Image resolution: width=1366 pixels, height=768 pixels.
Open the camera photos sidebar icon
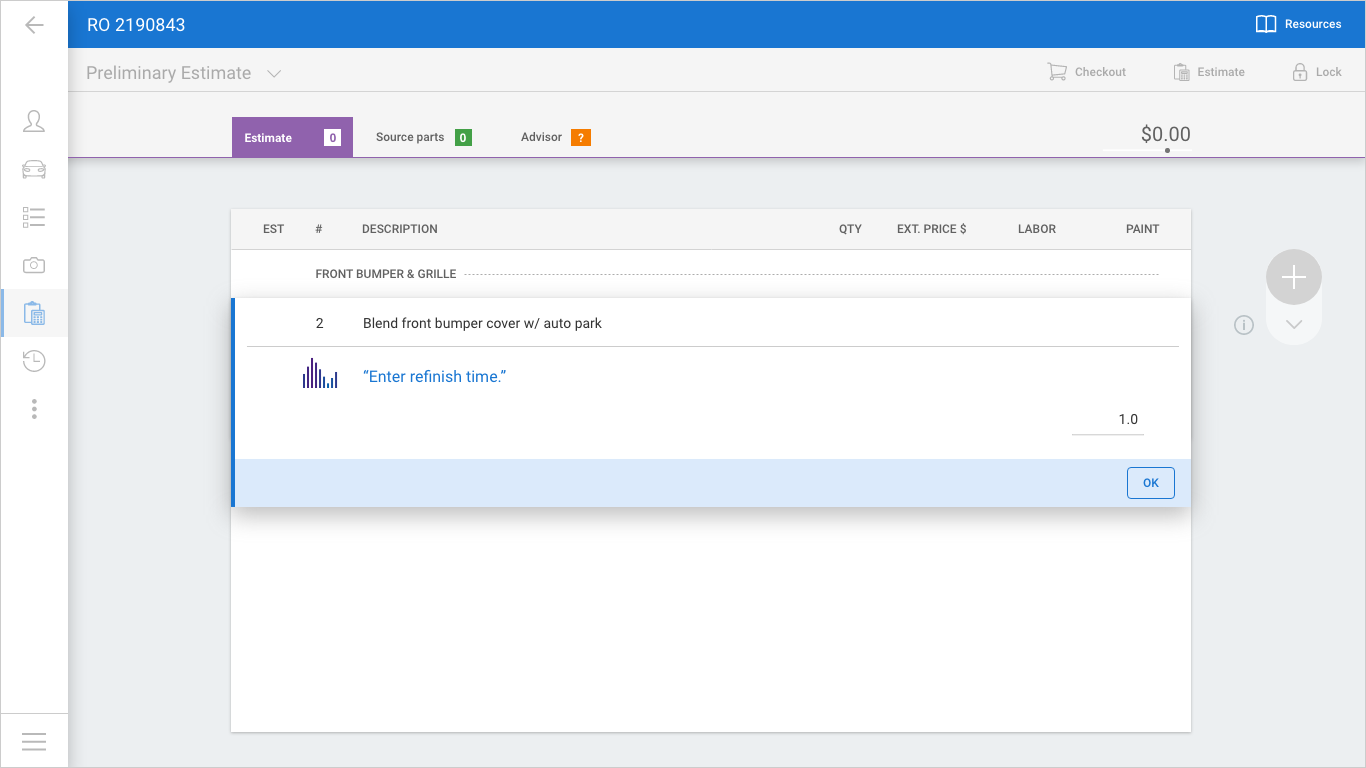(34, 265)
